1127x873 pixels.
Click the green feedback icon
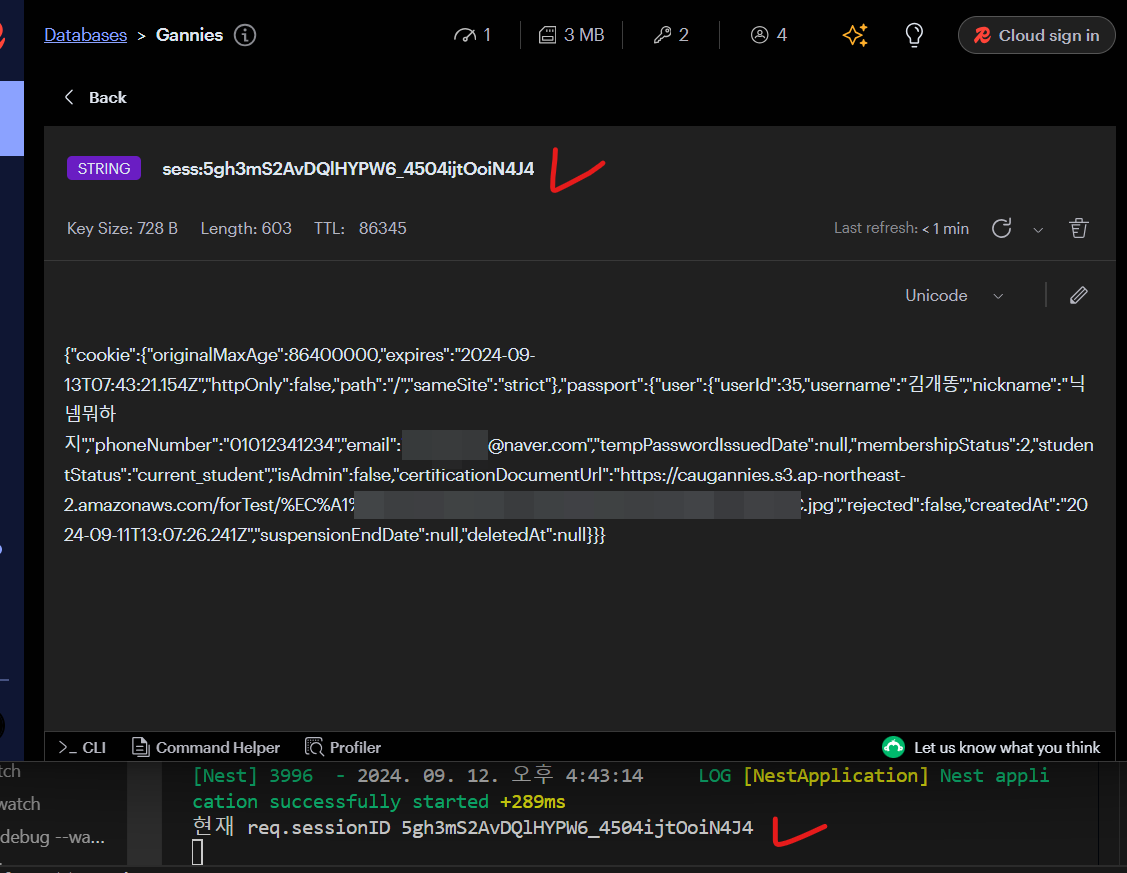893,747
